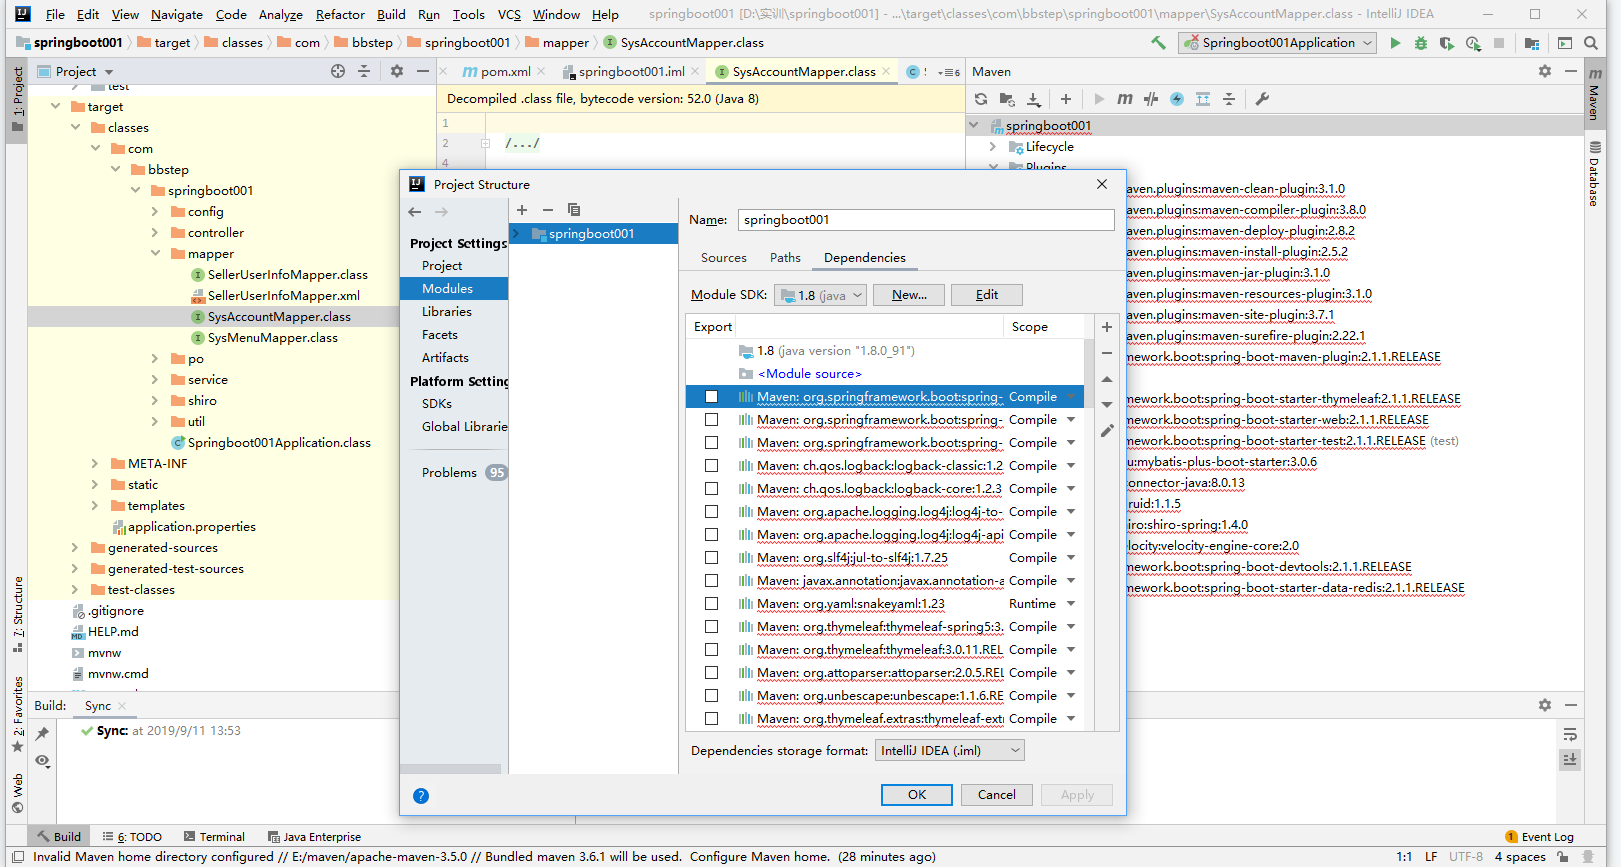This screenshot has width=1621, height=867.
Task: Click Edit SDK button
Action: pos(986,295)
